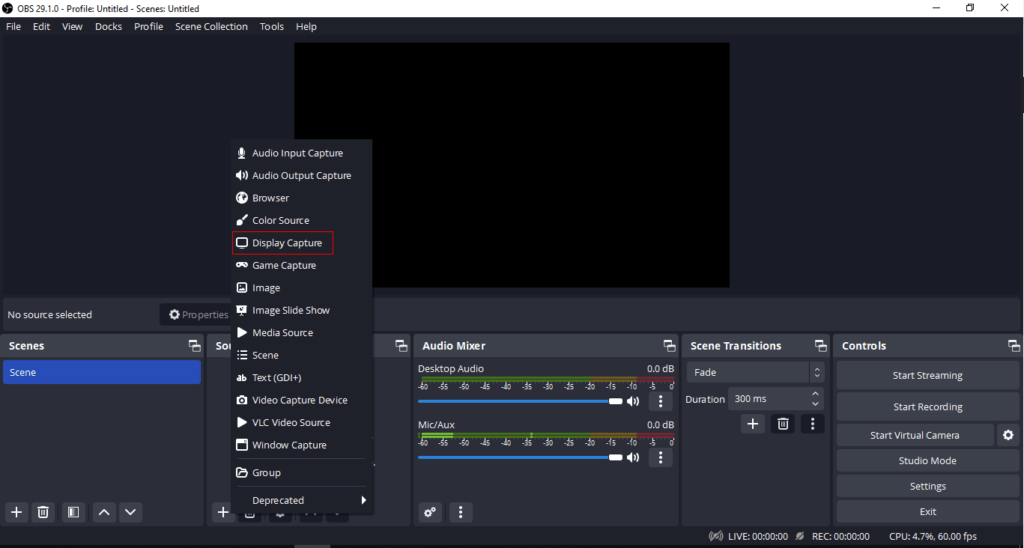This screenshot has height=548, width=1024.
Task: Undock the Scene Transitions panel with its float icon
Action: tap(821, 346)
